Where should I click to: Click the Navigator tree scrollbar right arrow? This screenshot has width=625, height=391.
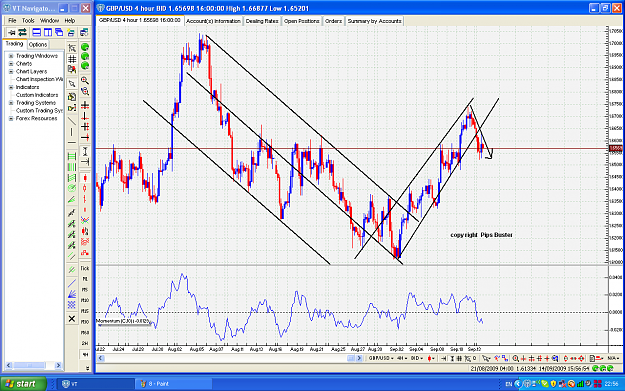(x=58, y=365)
